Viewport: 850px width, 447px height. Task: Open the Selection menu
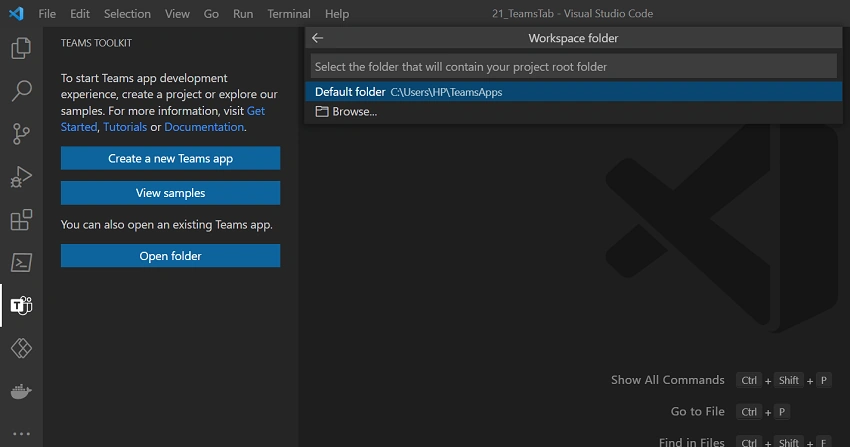(x=127, y=14)
